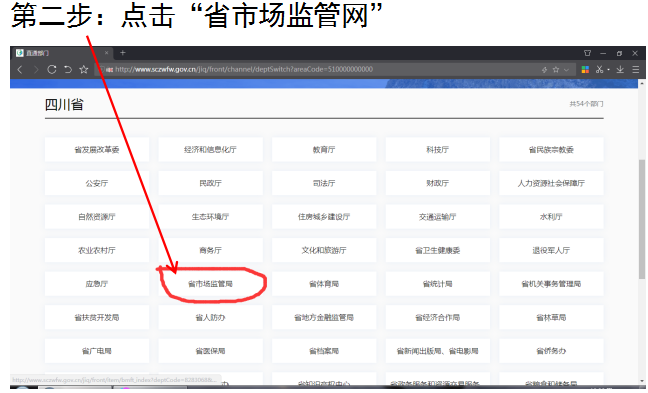Image resolution: width=648 pixels, height=393 pixels.
Task: Open the downloads arrow icon
Action: pyautogui.click(x=620, y=69)
